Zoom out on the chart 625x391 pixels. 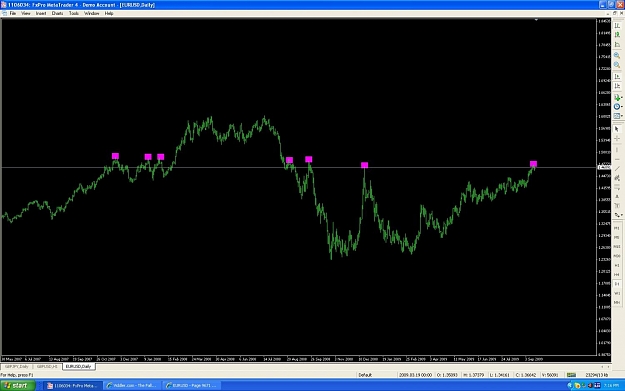point(617,65)
